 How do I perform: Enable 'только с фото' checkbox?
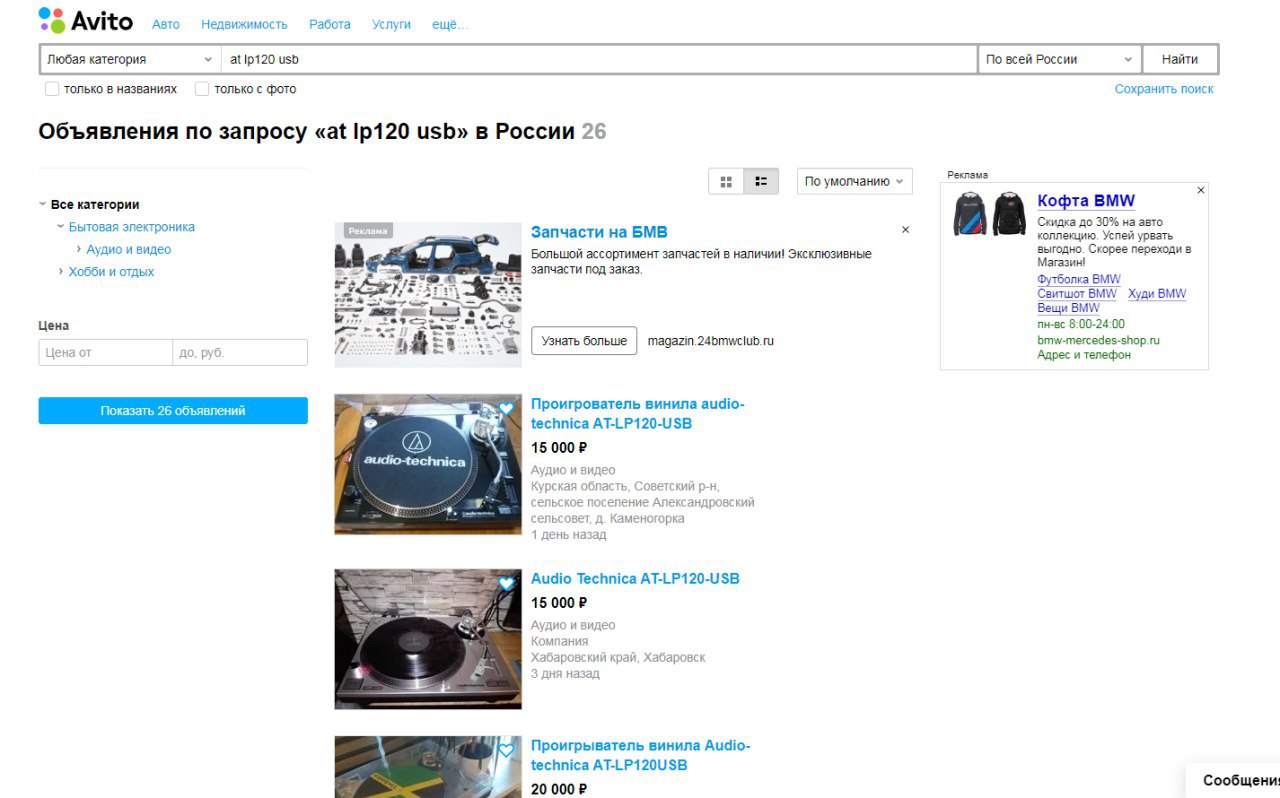pyautogui.click(x=202, y=89)
